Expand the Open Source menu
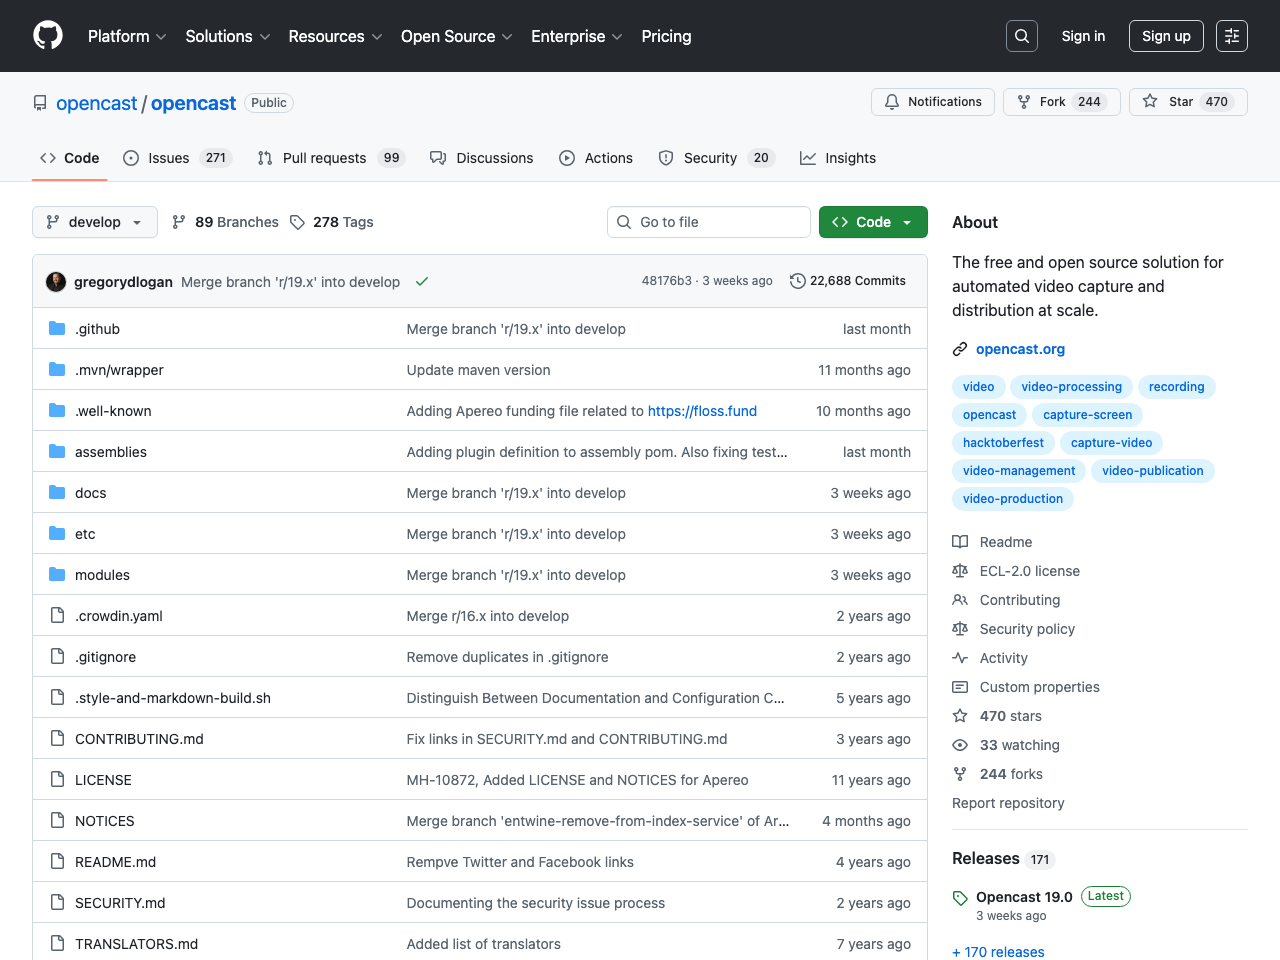 [x=456, y=36]
